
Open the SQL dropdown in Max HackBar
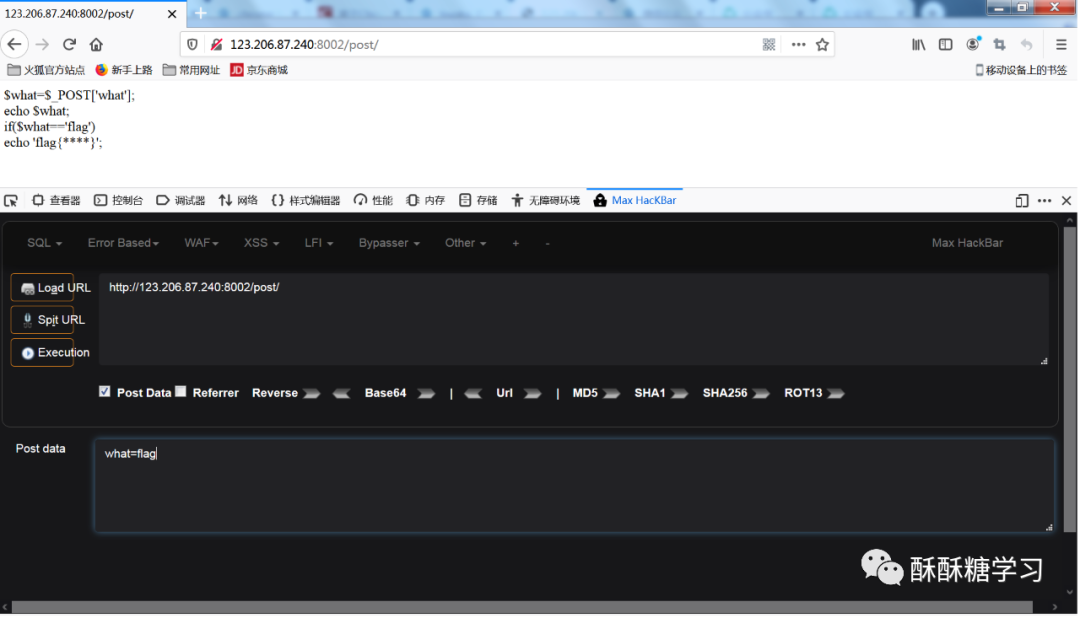[42, 242]
